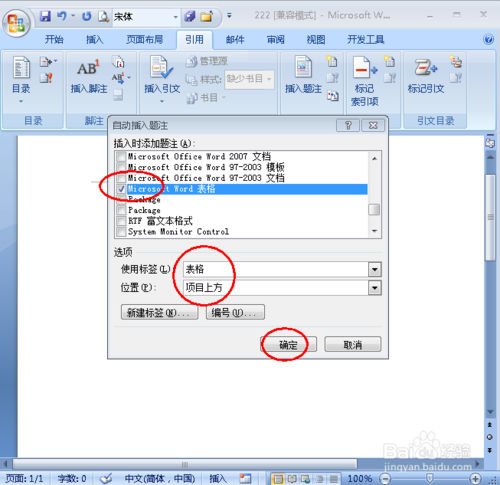This screenshot has height=485, width=500.
Task: Click the Table of Contents (目录) button
Action: pyautogui.click(x=21, y=79)
